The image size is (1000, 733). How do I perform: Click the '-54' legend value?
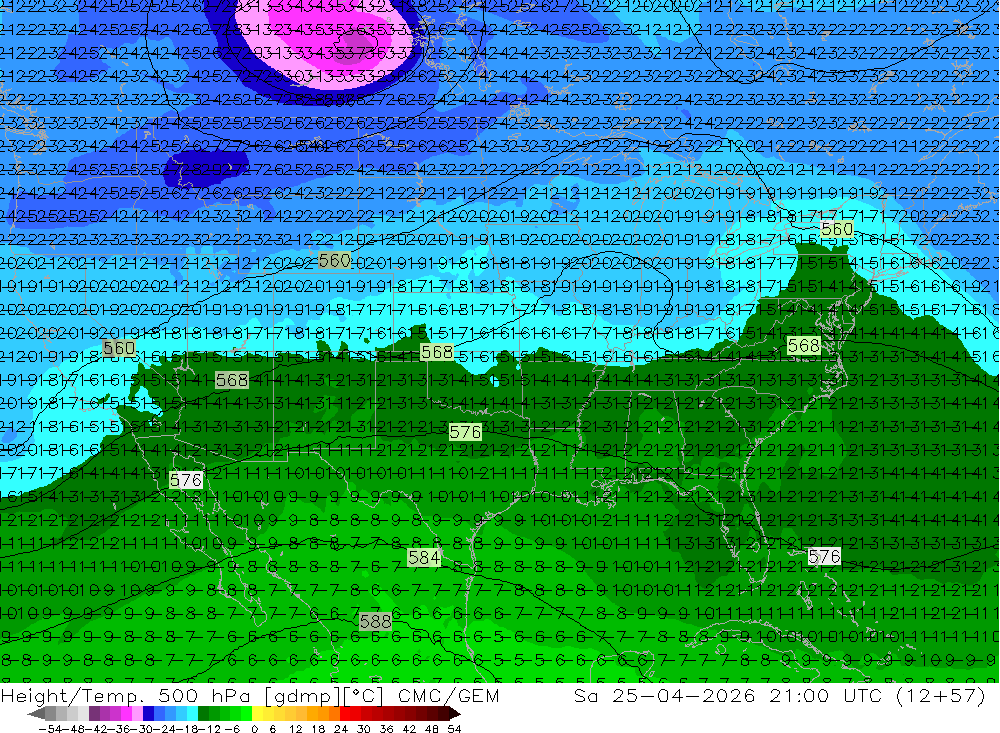(x=50, y=729)
